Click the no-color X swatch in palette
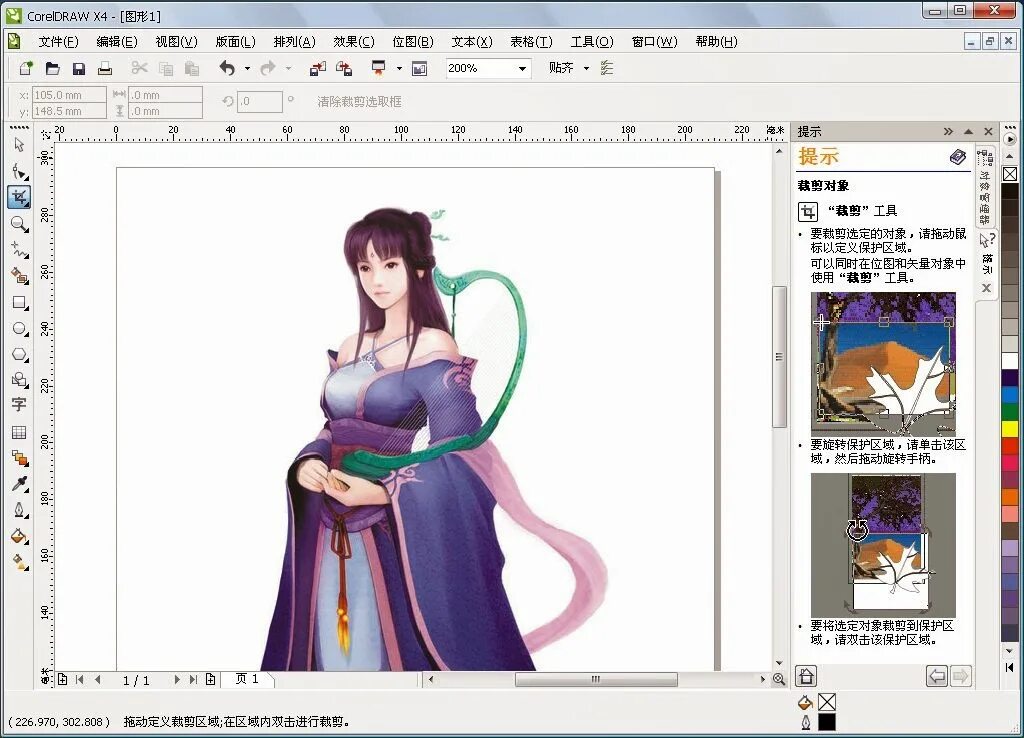This screenshot has height=738, width=1024. [1010, 174]
